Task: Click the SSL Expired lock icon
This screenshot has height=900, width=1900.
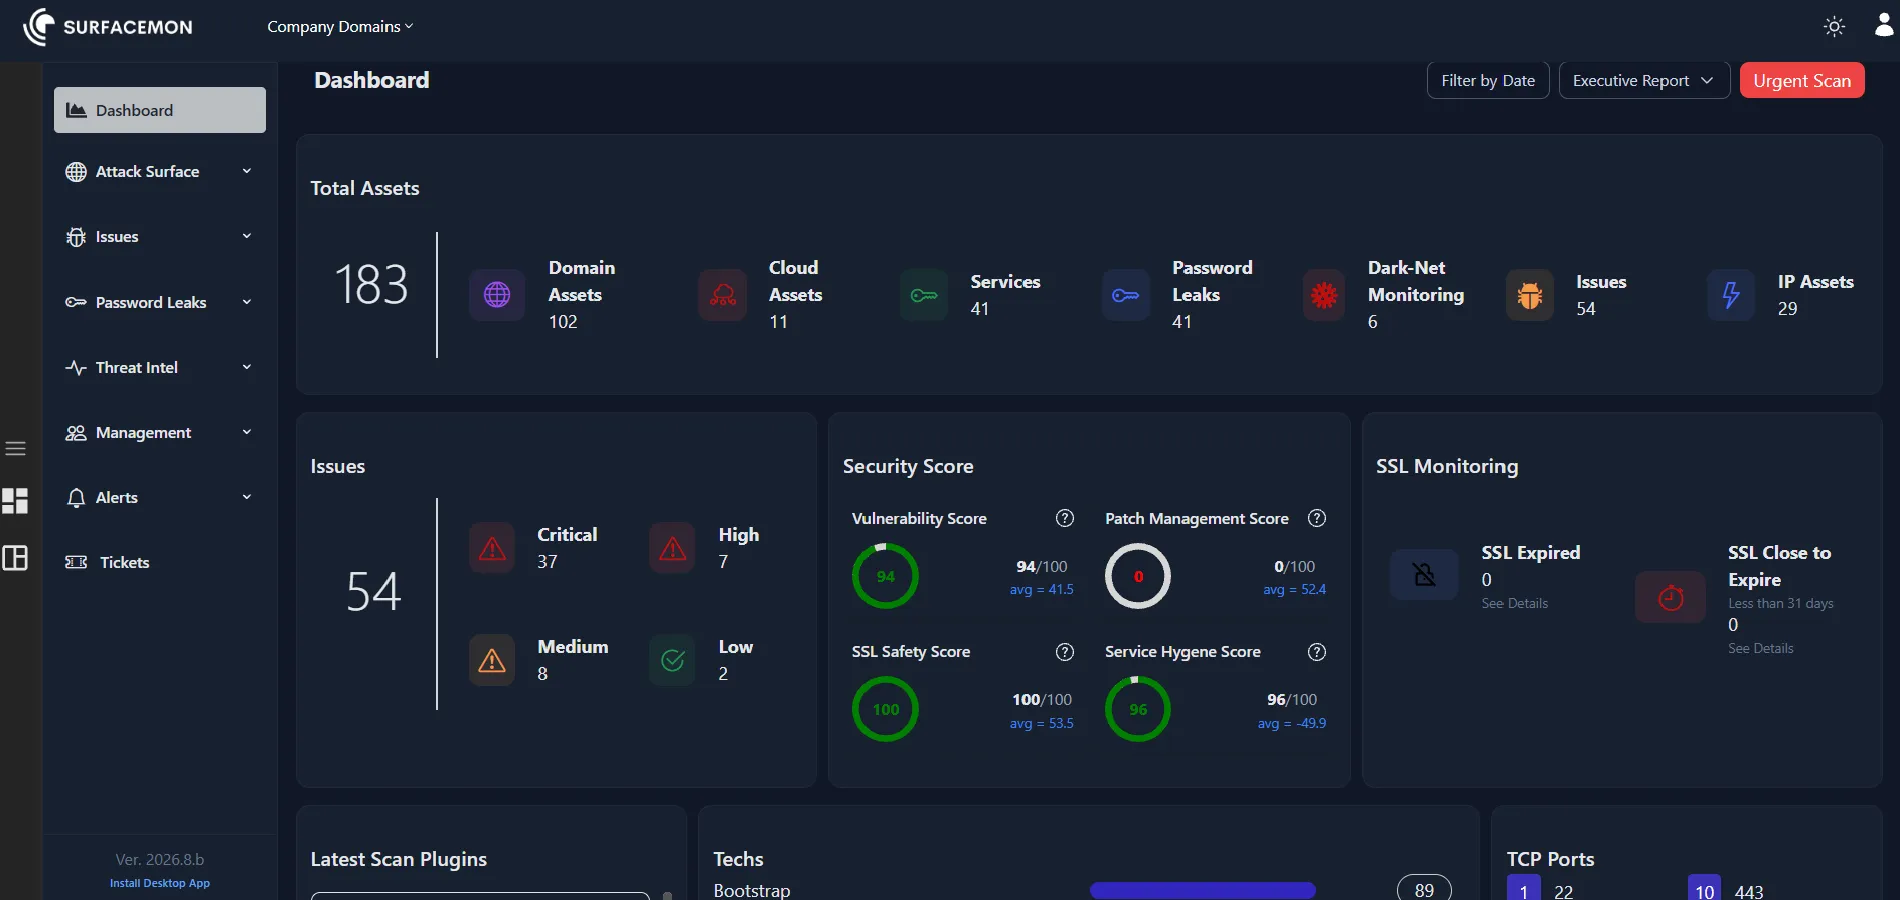Action: tap(1424, 575)
